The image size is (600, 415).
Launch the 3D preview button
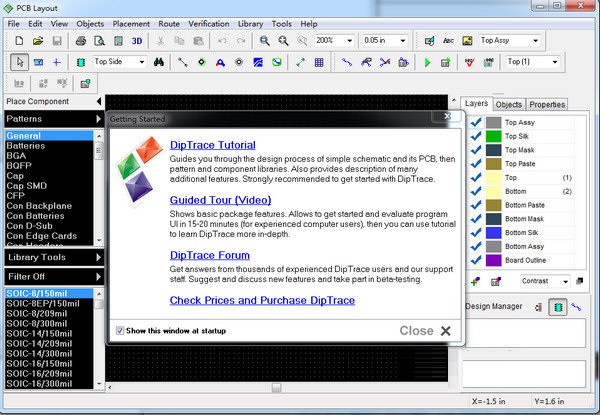tap(137, 41)
